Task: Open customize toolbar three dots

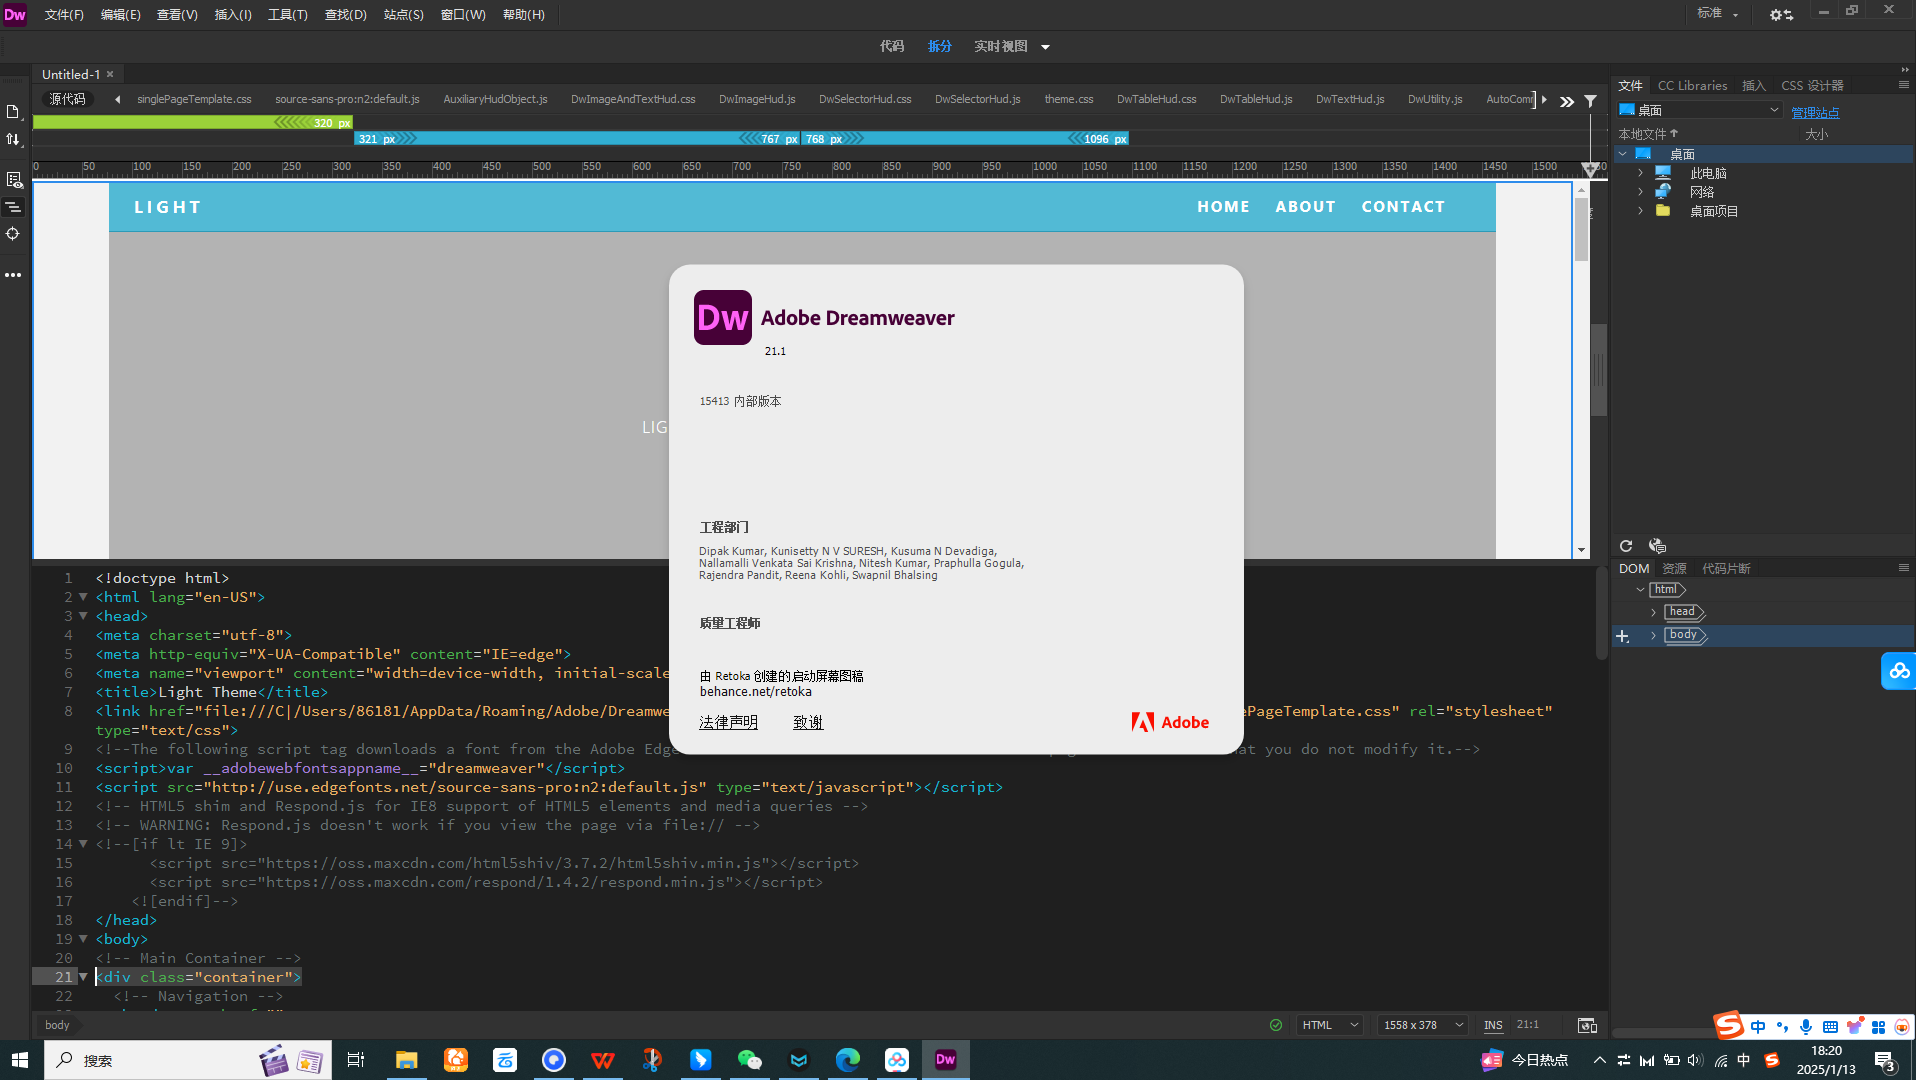Action: (13, 275)
